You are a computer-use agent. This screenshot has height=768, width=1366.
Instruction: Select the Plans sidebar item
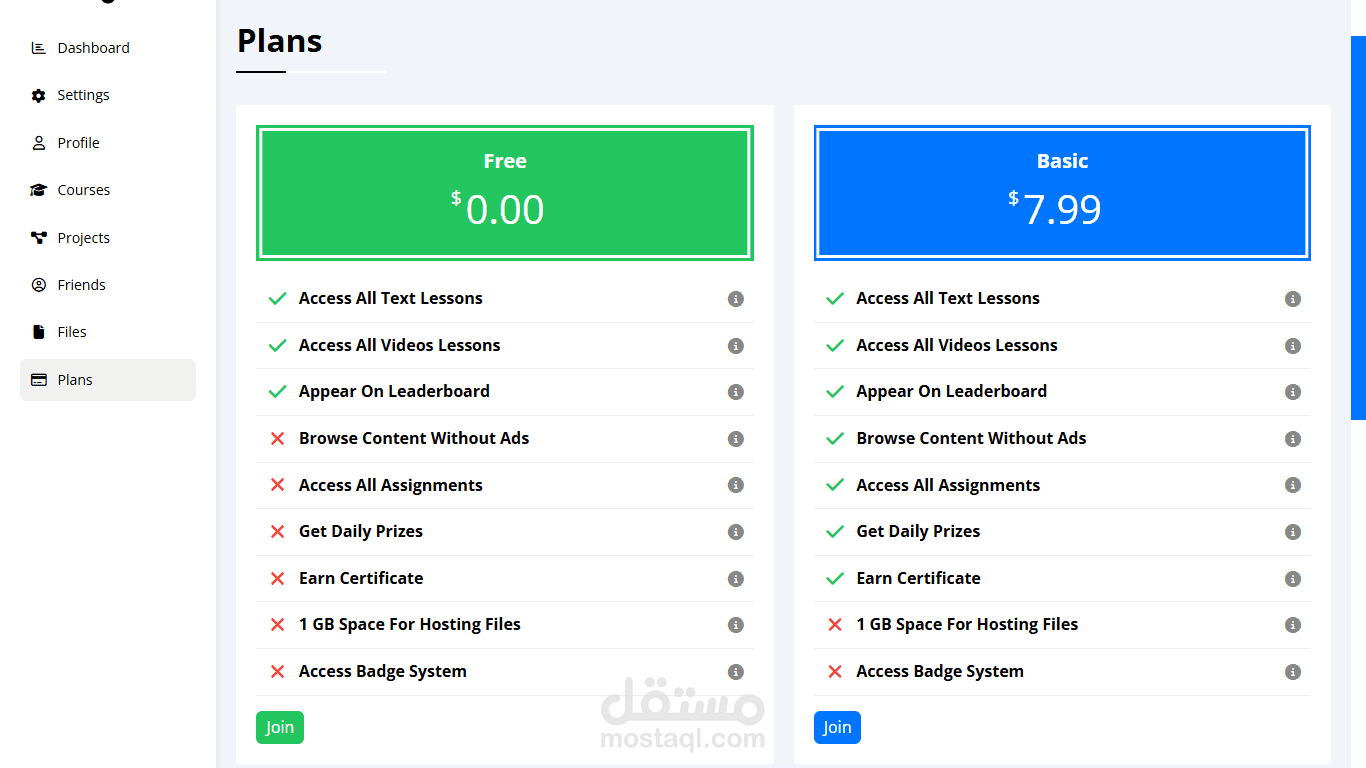click(x=108, y=380)
